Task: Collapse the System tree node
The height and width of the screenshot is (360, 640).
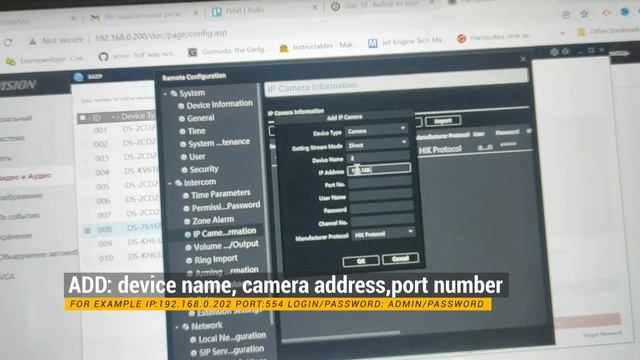Action: click(165, 94)
